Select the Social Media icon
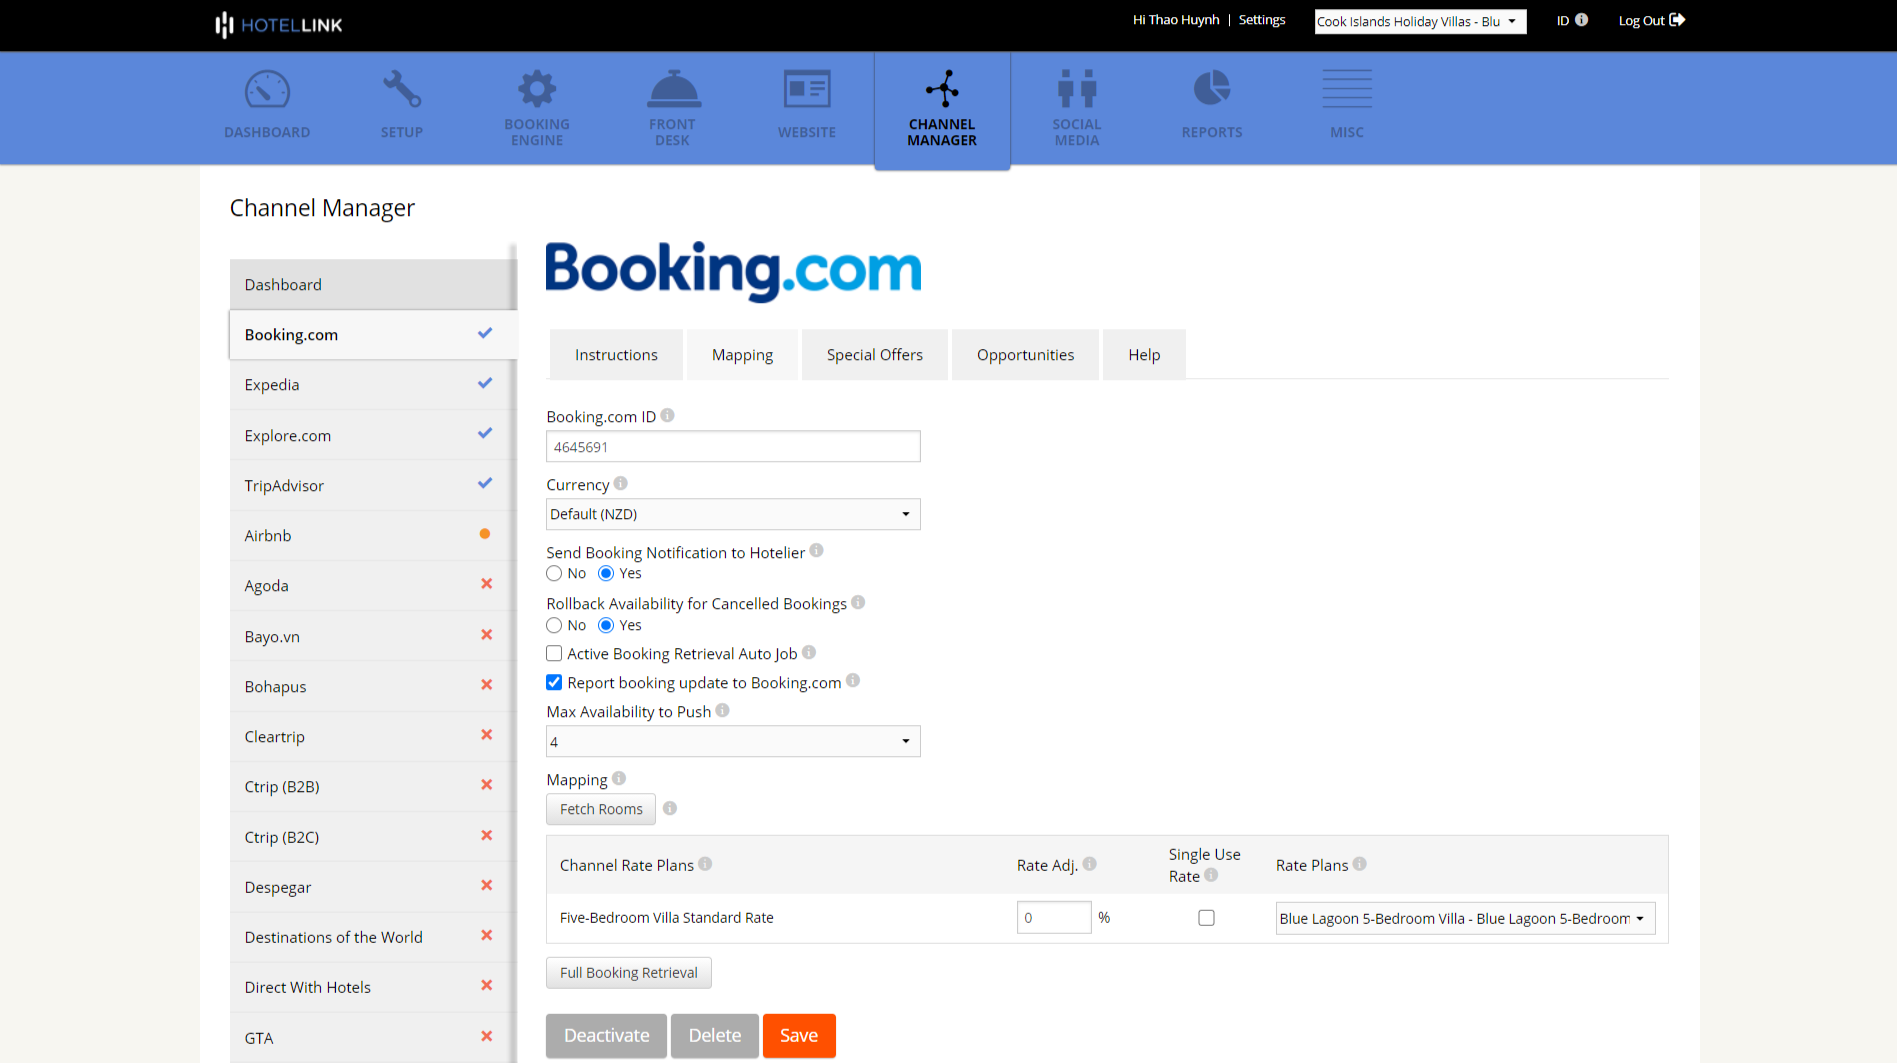The width and height of the screenshot is (1897, 1063). coord(1077,89)
